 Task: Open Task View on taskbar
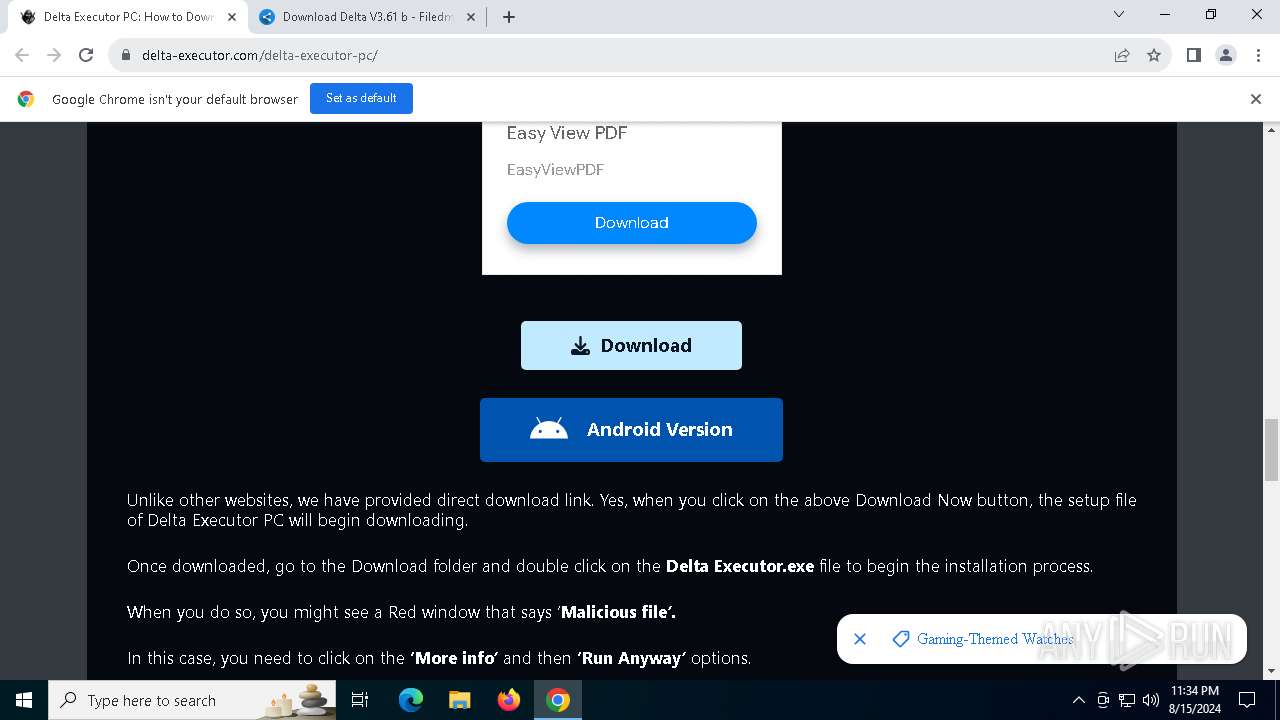tap(360, 700)
